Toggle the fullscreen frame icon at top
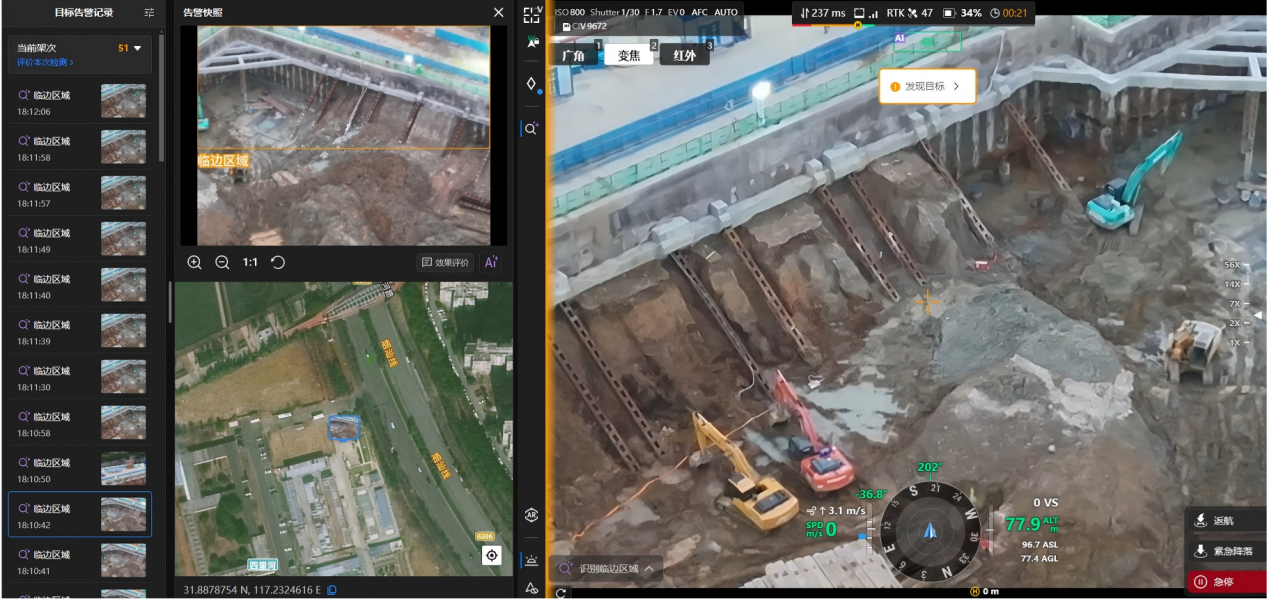Viewport: 1267px width, 599px height. click(x=531, y=14)
